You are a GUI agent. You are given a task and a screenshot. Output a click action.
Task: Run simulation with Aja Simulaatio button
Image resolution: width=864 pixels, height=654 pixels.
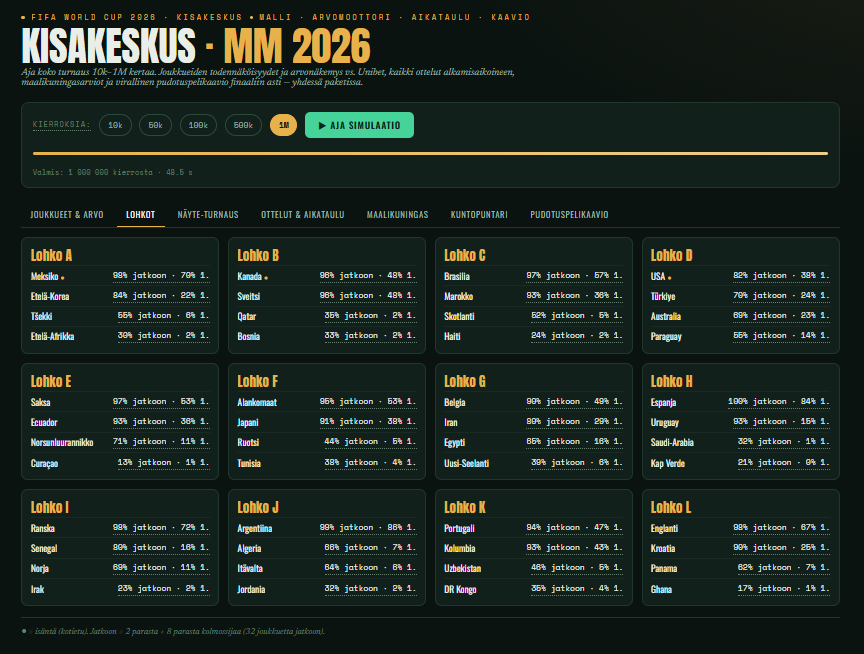click(359, 125)
